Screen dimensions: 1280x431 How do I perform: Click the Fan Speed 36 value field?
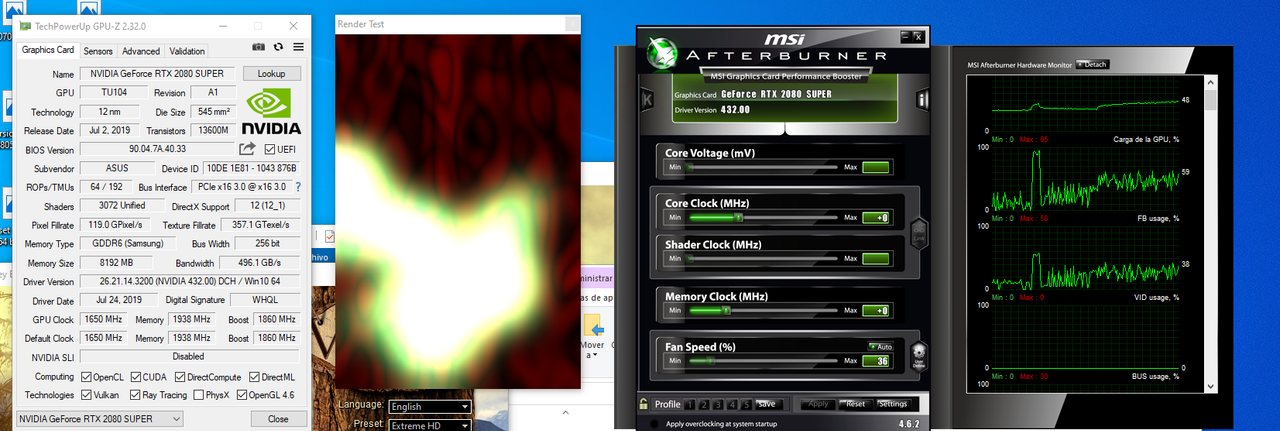[876, 361]
